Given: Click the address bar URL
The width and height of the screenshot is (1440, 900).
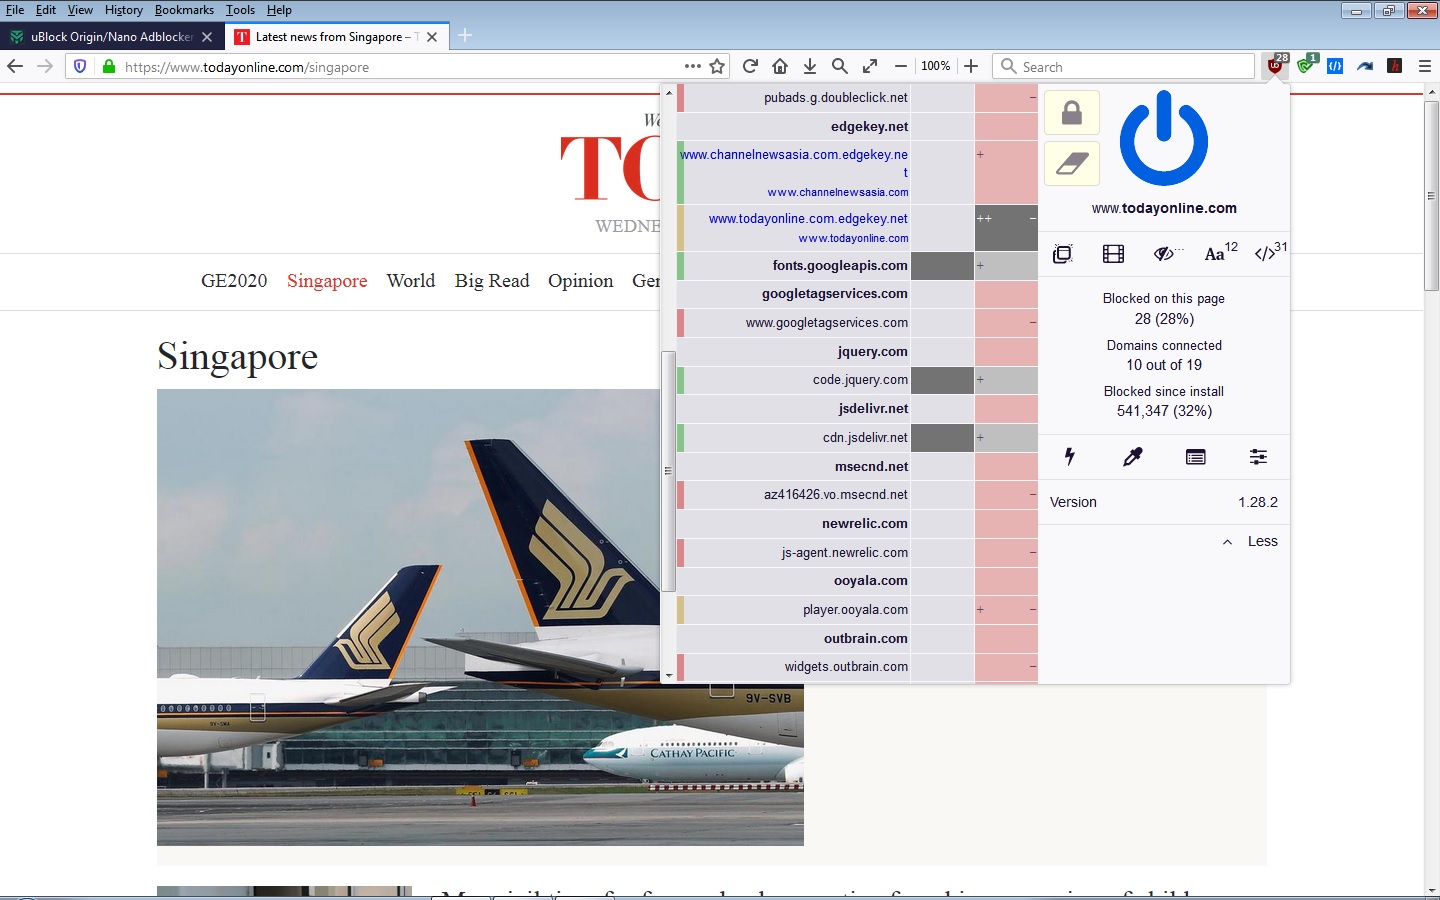Looking at the screenshot, I should coord(247,67).
